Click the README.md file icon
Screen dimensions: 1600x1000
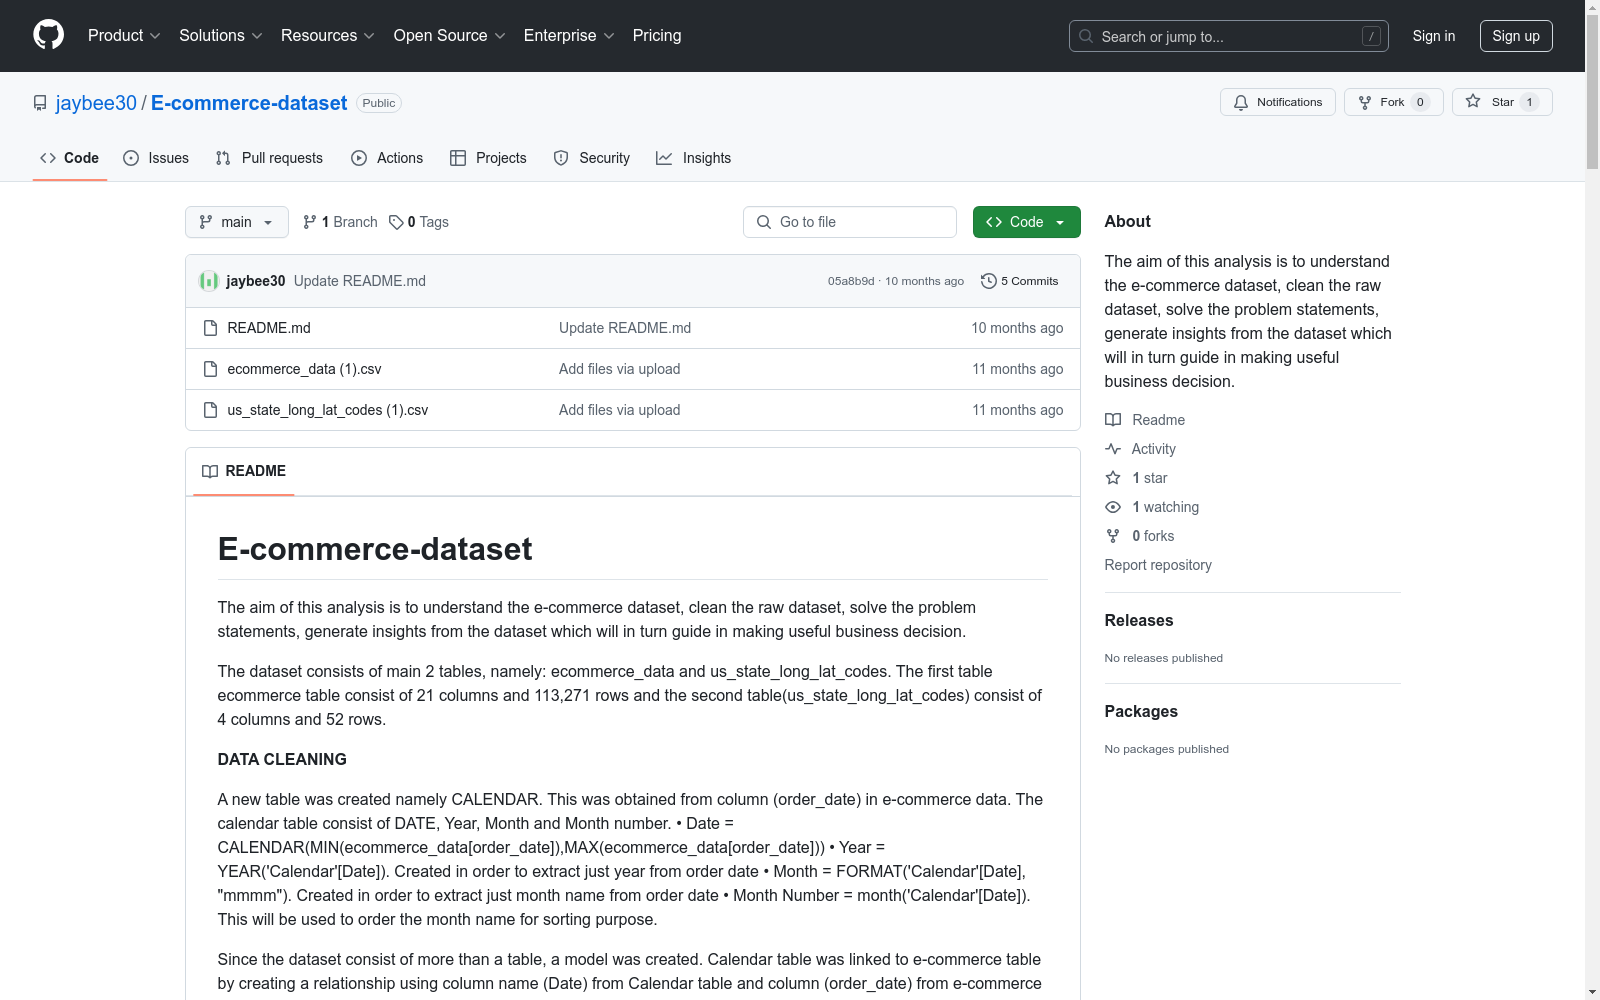click(210, 328)
